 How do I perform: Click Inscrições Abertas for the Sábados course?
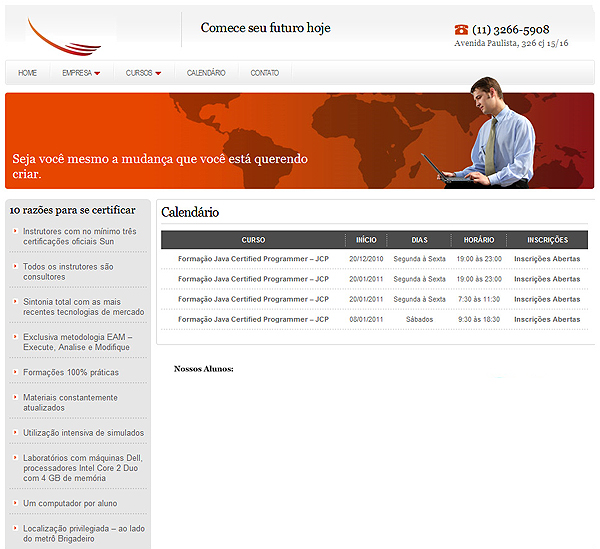pos(547,319)
